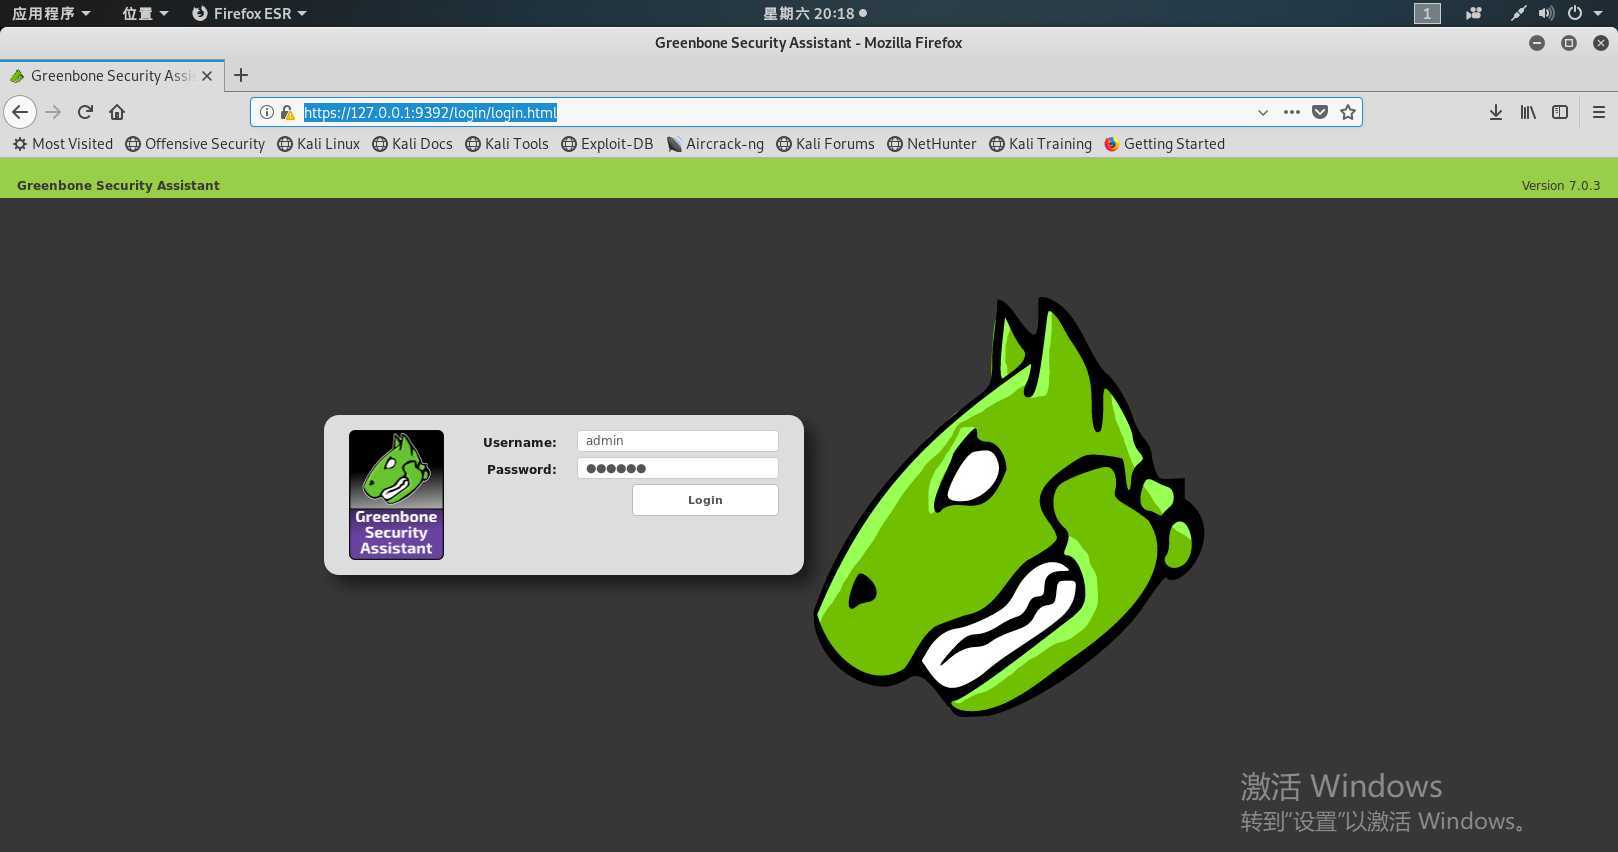Open Aircrack-ng bookmark
Image resolution: width=1618 pixels, height=852 pixels.
pos(715,144)
